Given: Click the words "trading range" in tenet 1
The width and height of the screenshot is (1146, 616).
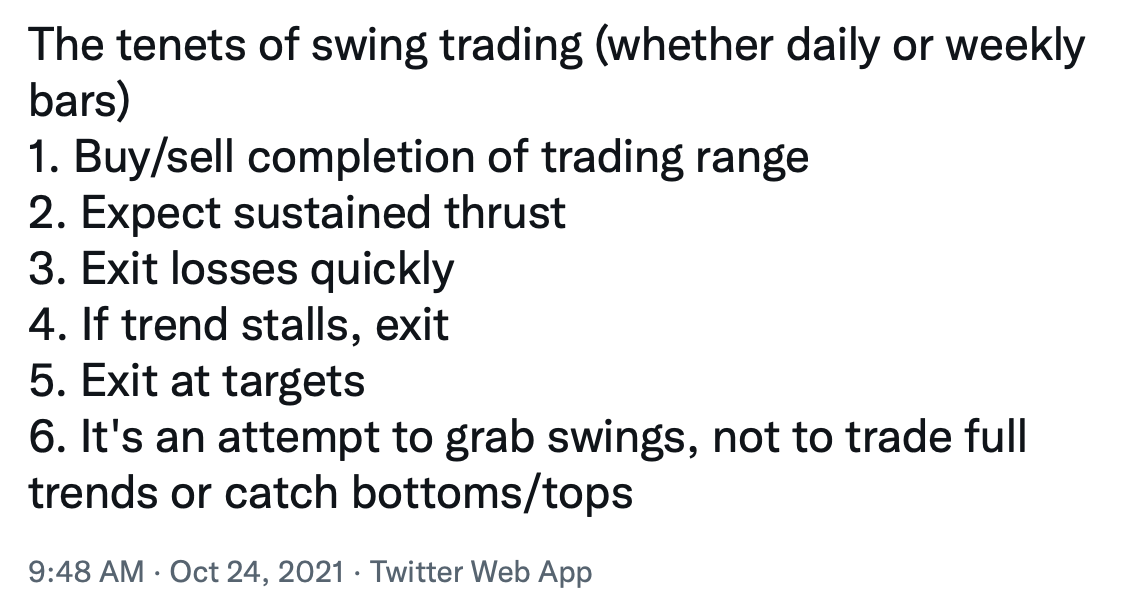Looking at the screenshot, I should (x=675, y=157).
